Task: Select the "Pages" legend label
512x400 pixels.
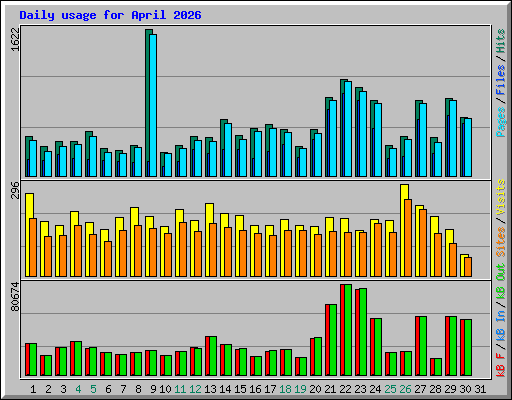Action: click(501, 122)
